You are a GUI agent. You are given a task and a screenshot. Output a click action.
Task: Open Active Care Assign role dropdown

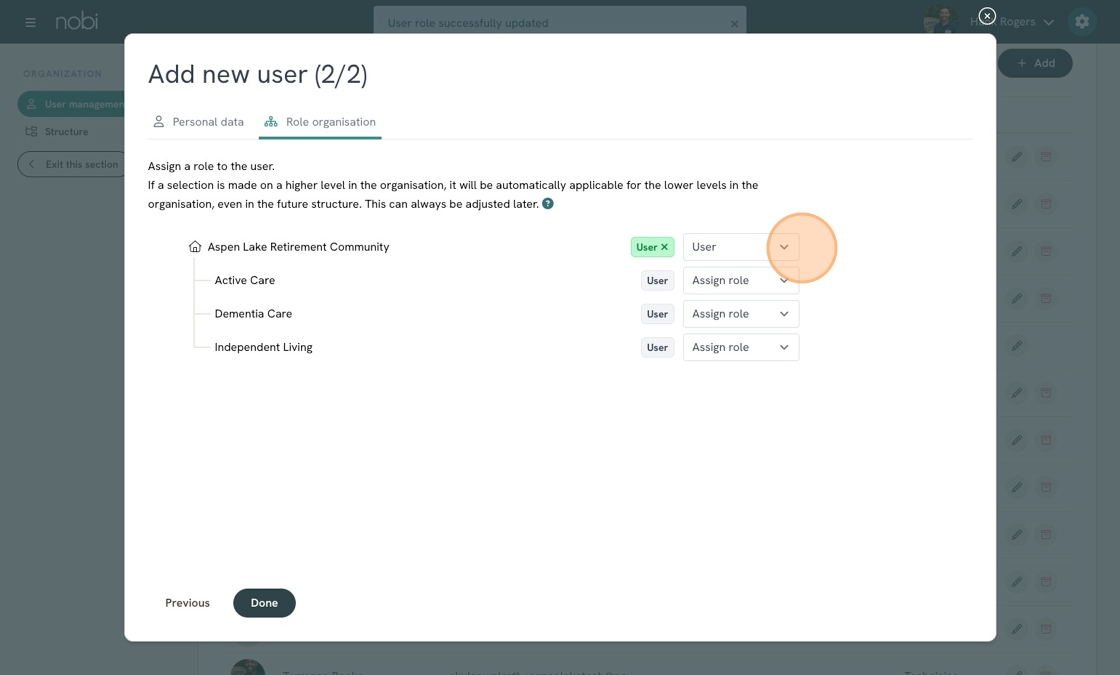741,281
